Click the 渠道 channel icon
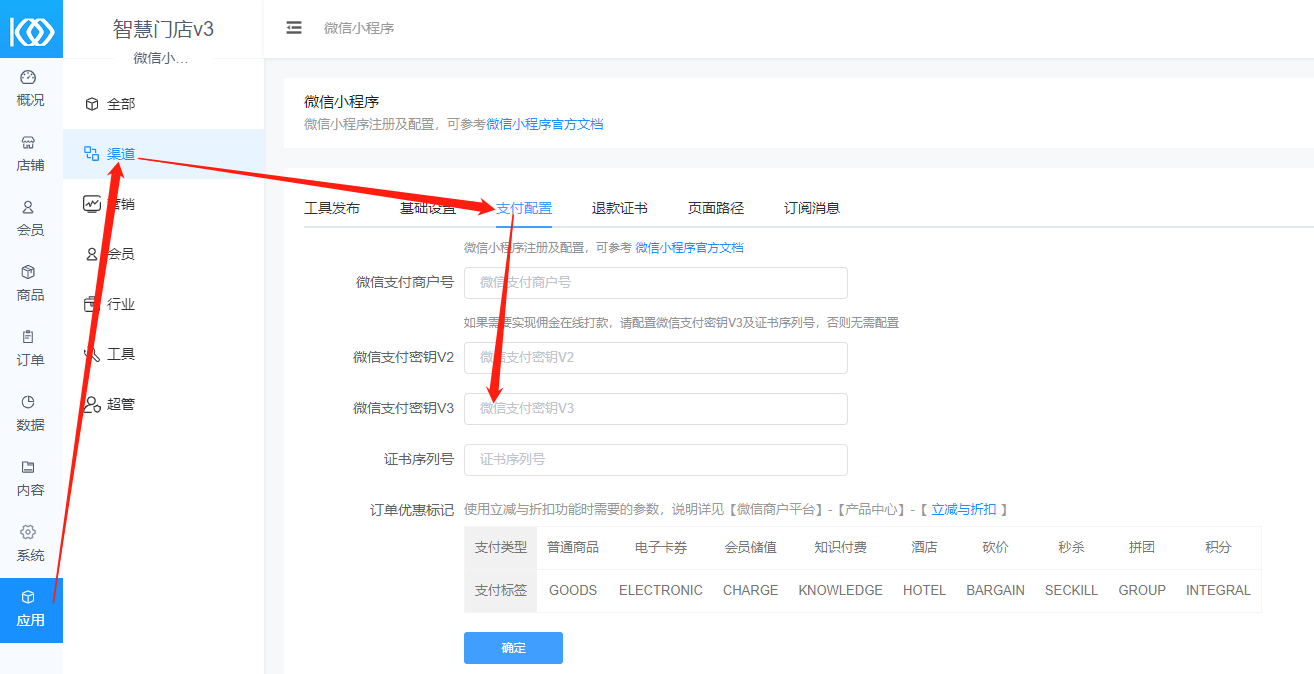This screenshot has height=674, width=1314. pyautogui.click(x=92, y=154)
